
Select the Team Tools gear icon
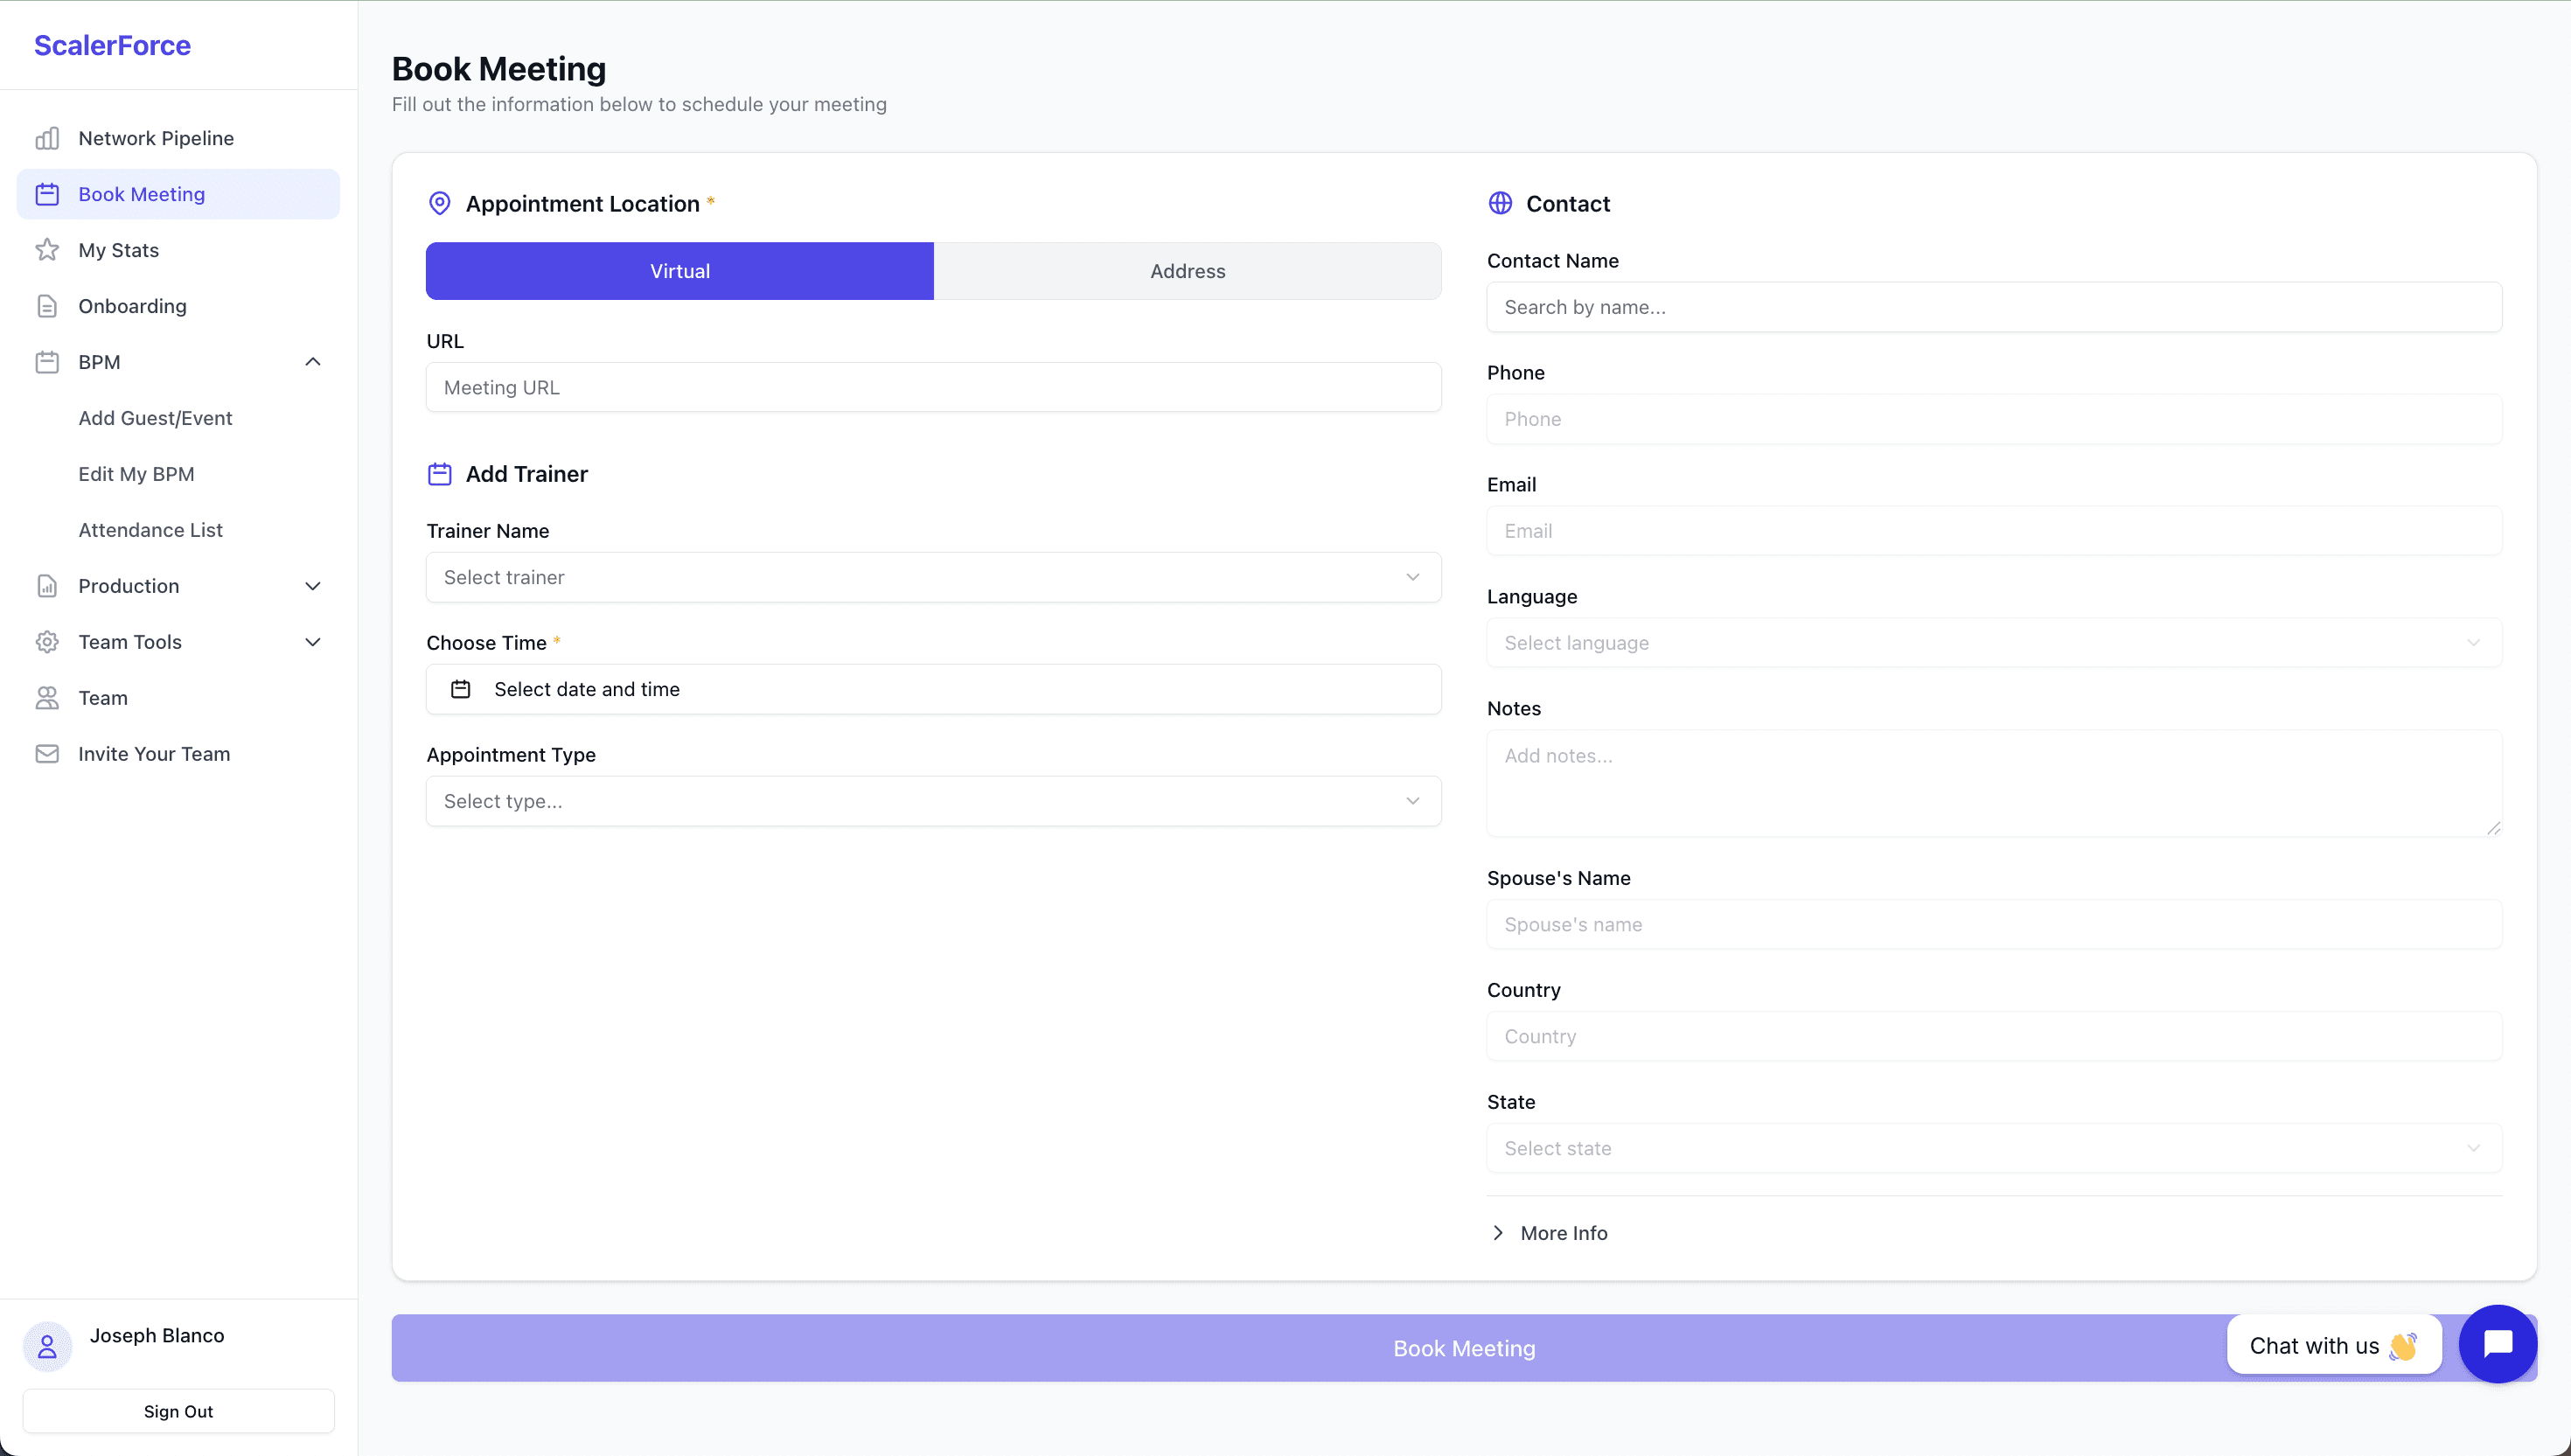tap(48, 641)
